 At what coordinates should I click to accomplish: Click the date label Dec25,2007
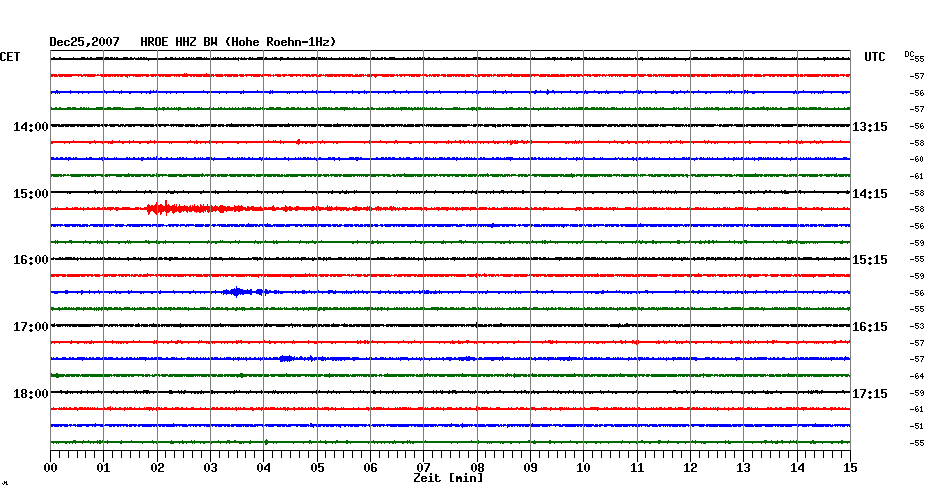click(x=84, y=42)
